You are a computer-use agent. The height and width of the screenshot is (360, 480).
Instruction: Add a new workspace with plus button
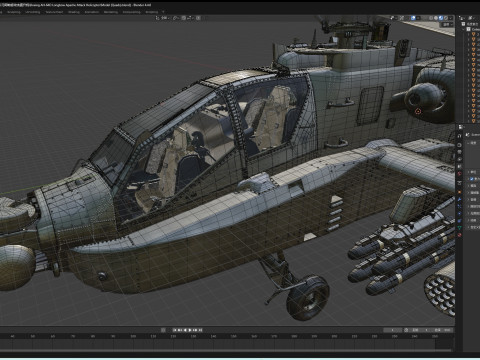click(x=163, y=12)
